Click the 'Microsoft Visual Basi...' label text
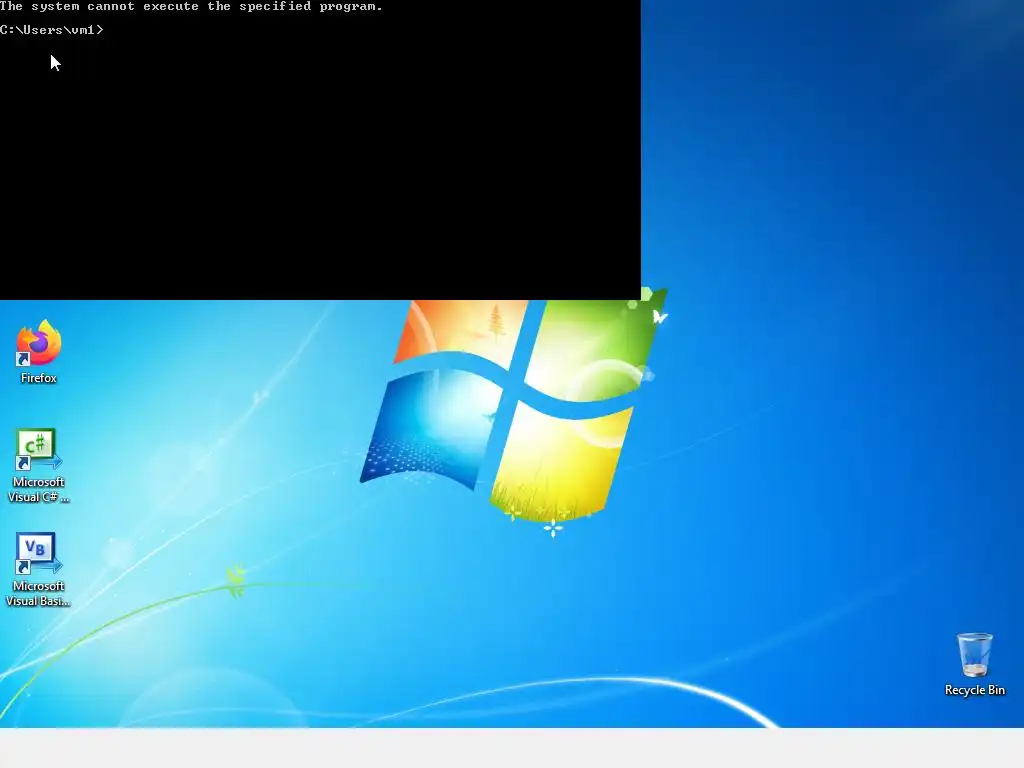This screenshot has width=1024, height=768. pyautogui.click(x=39, y=594)
